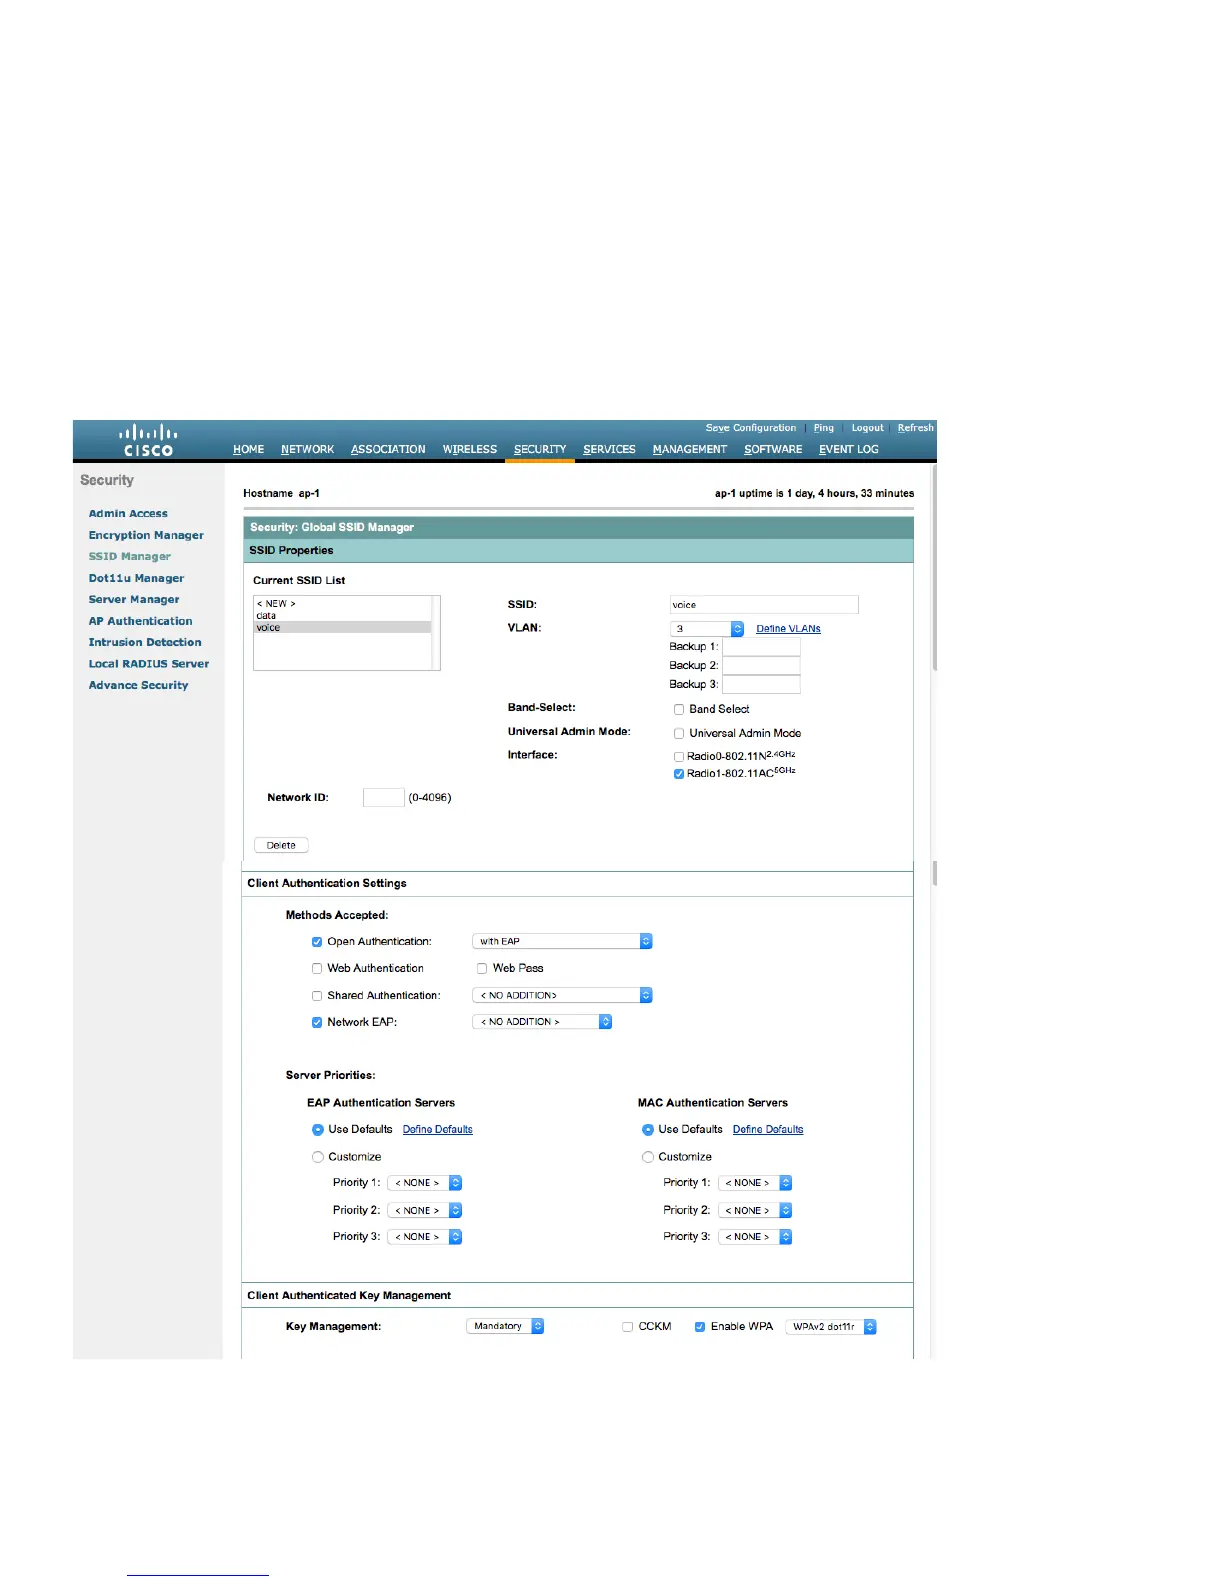
Task: Toggle the Network EAP checkbox
Action: point(317,1023)
